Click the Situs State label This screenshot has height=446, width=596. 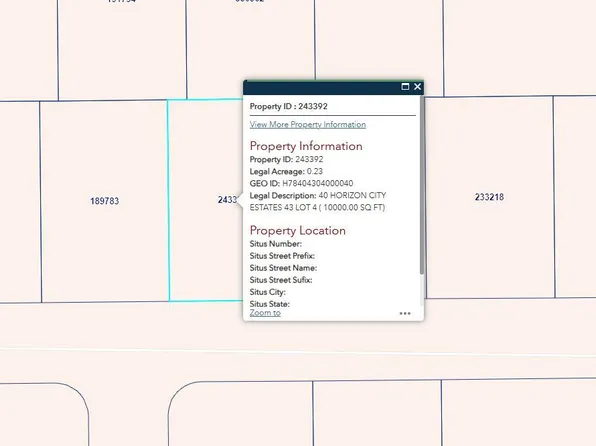(269, 304)
